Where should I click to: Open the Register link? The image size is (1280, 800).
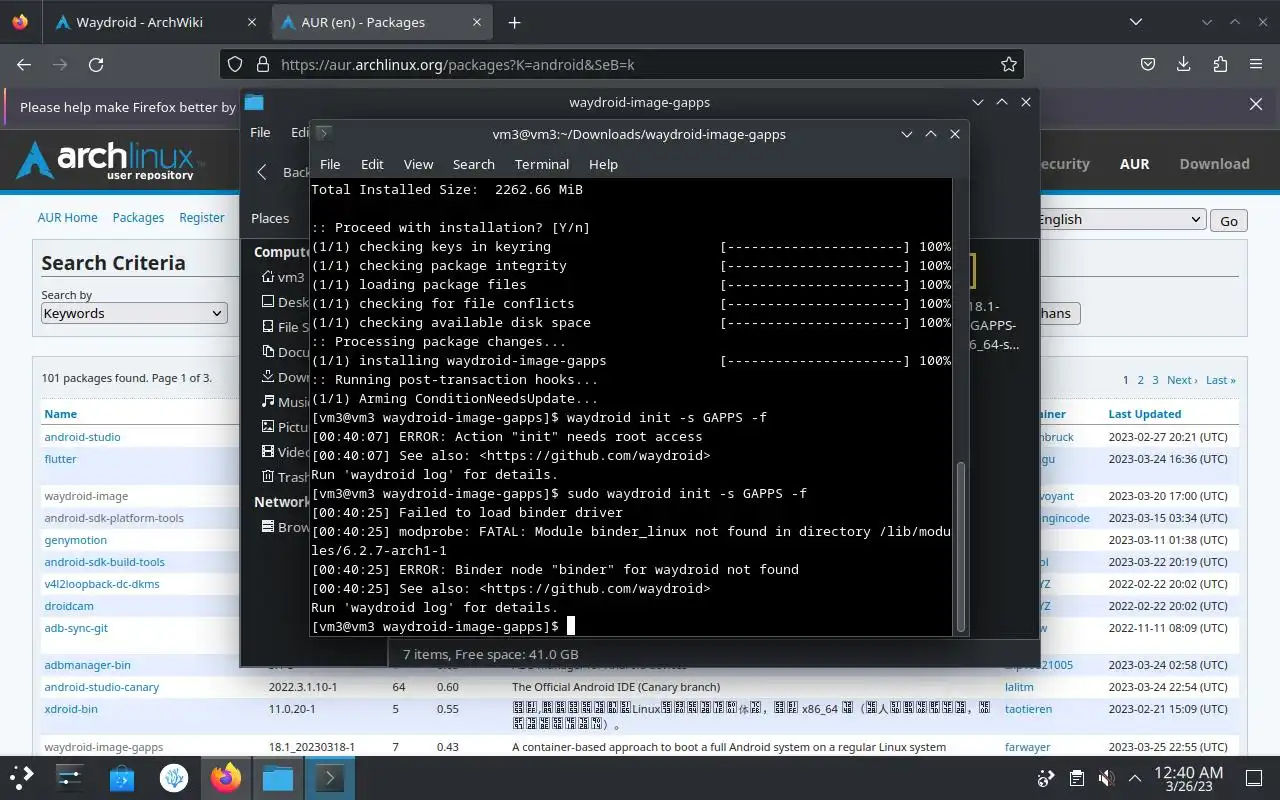[x=202, y=217]
